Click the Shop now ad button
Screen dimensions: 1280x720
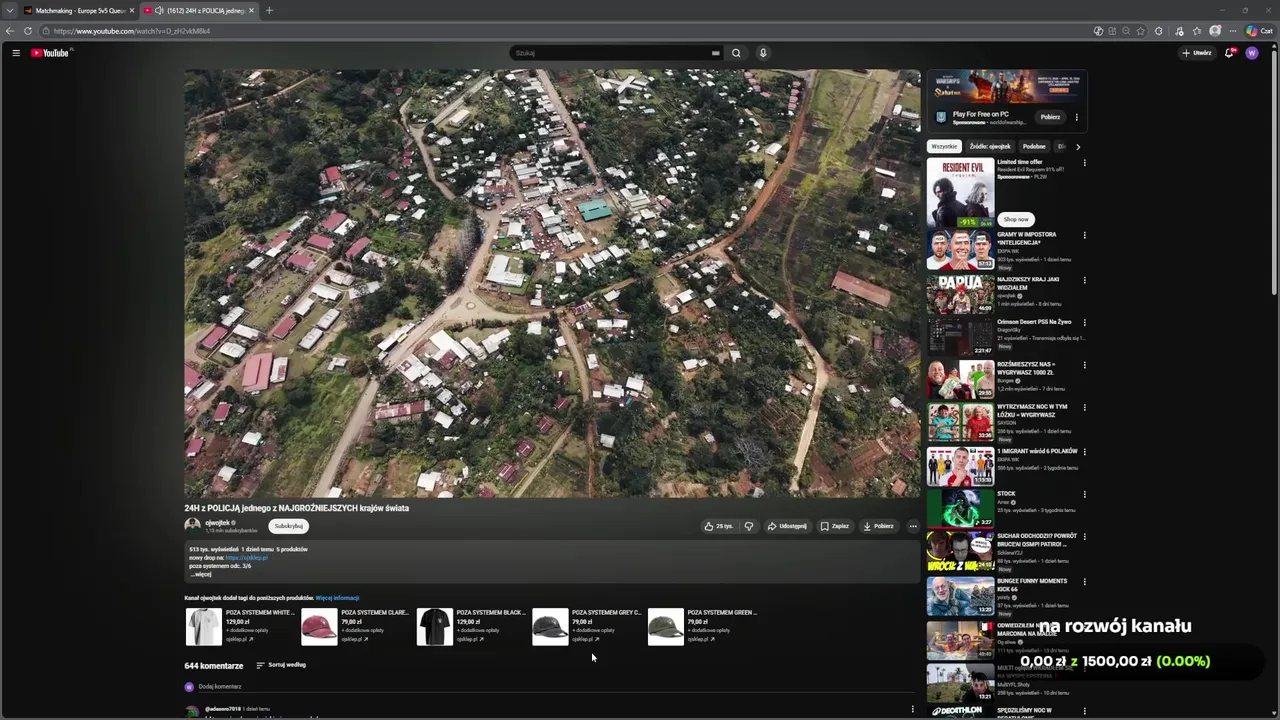click(1016, 219)
